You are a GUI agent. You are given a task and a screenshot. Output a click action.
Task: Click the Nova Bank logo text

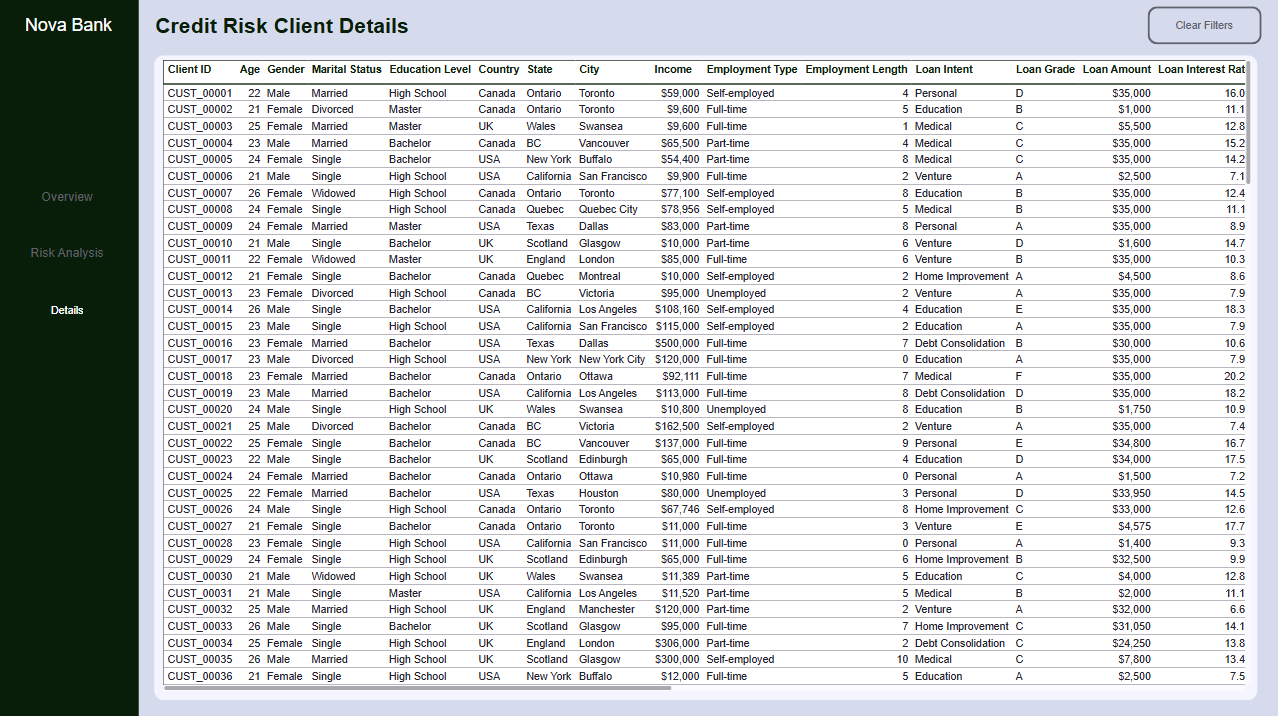point(69,25)
